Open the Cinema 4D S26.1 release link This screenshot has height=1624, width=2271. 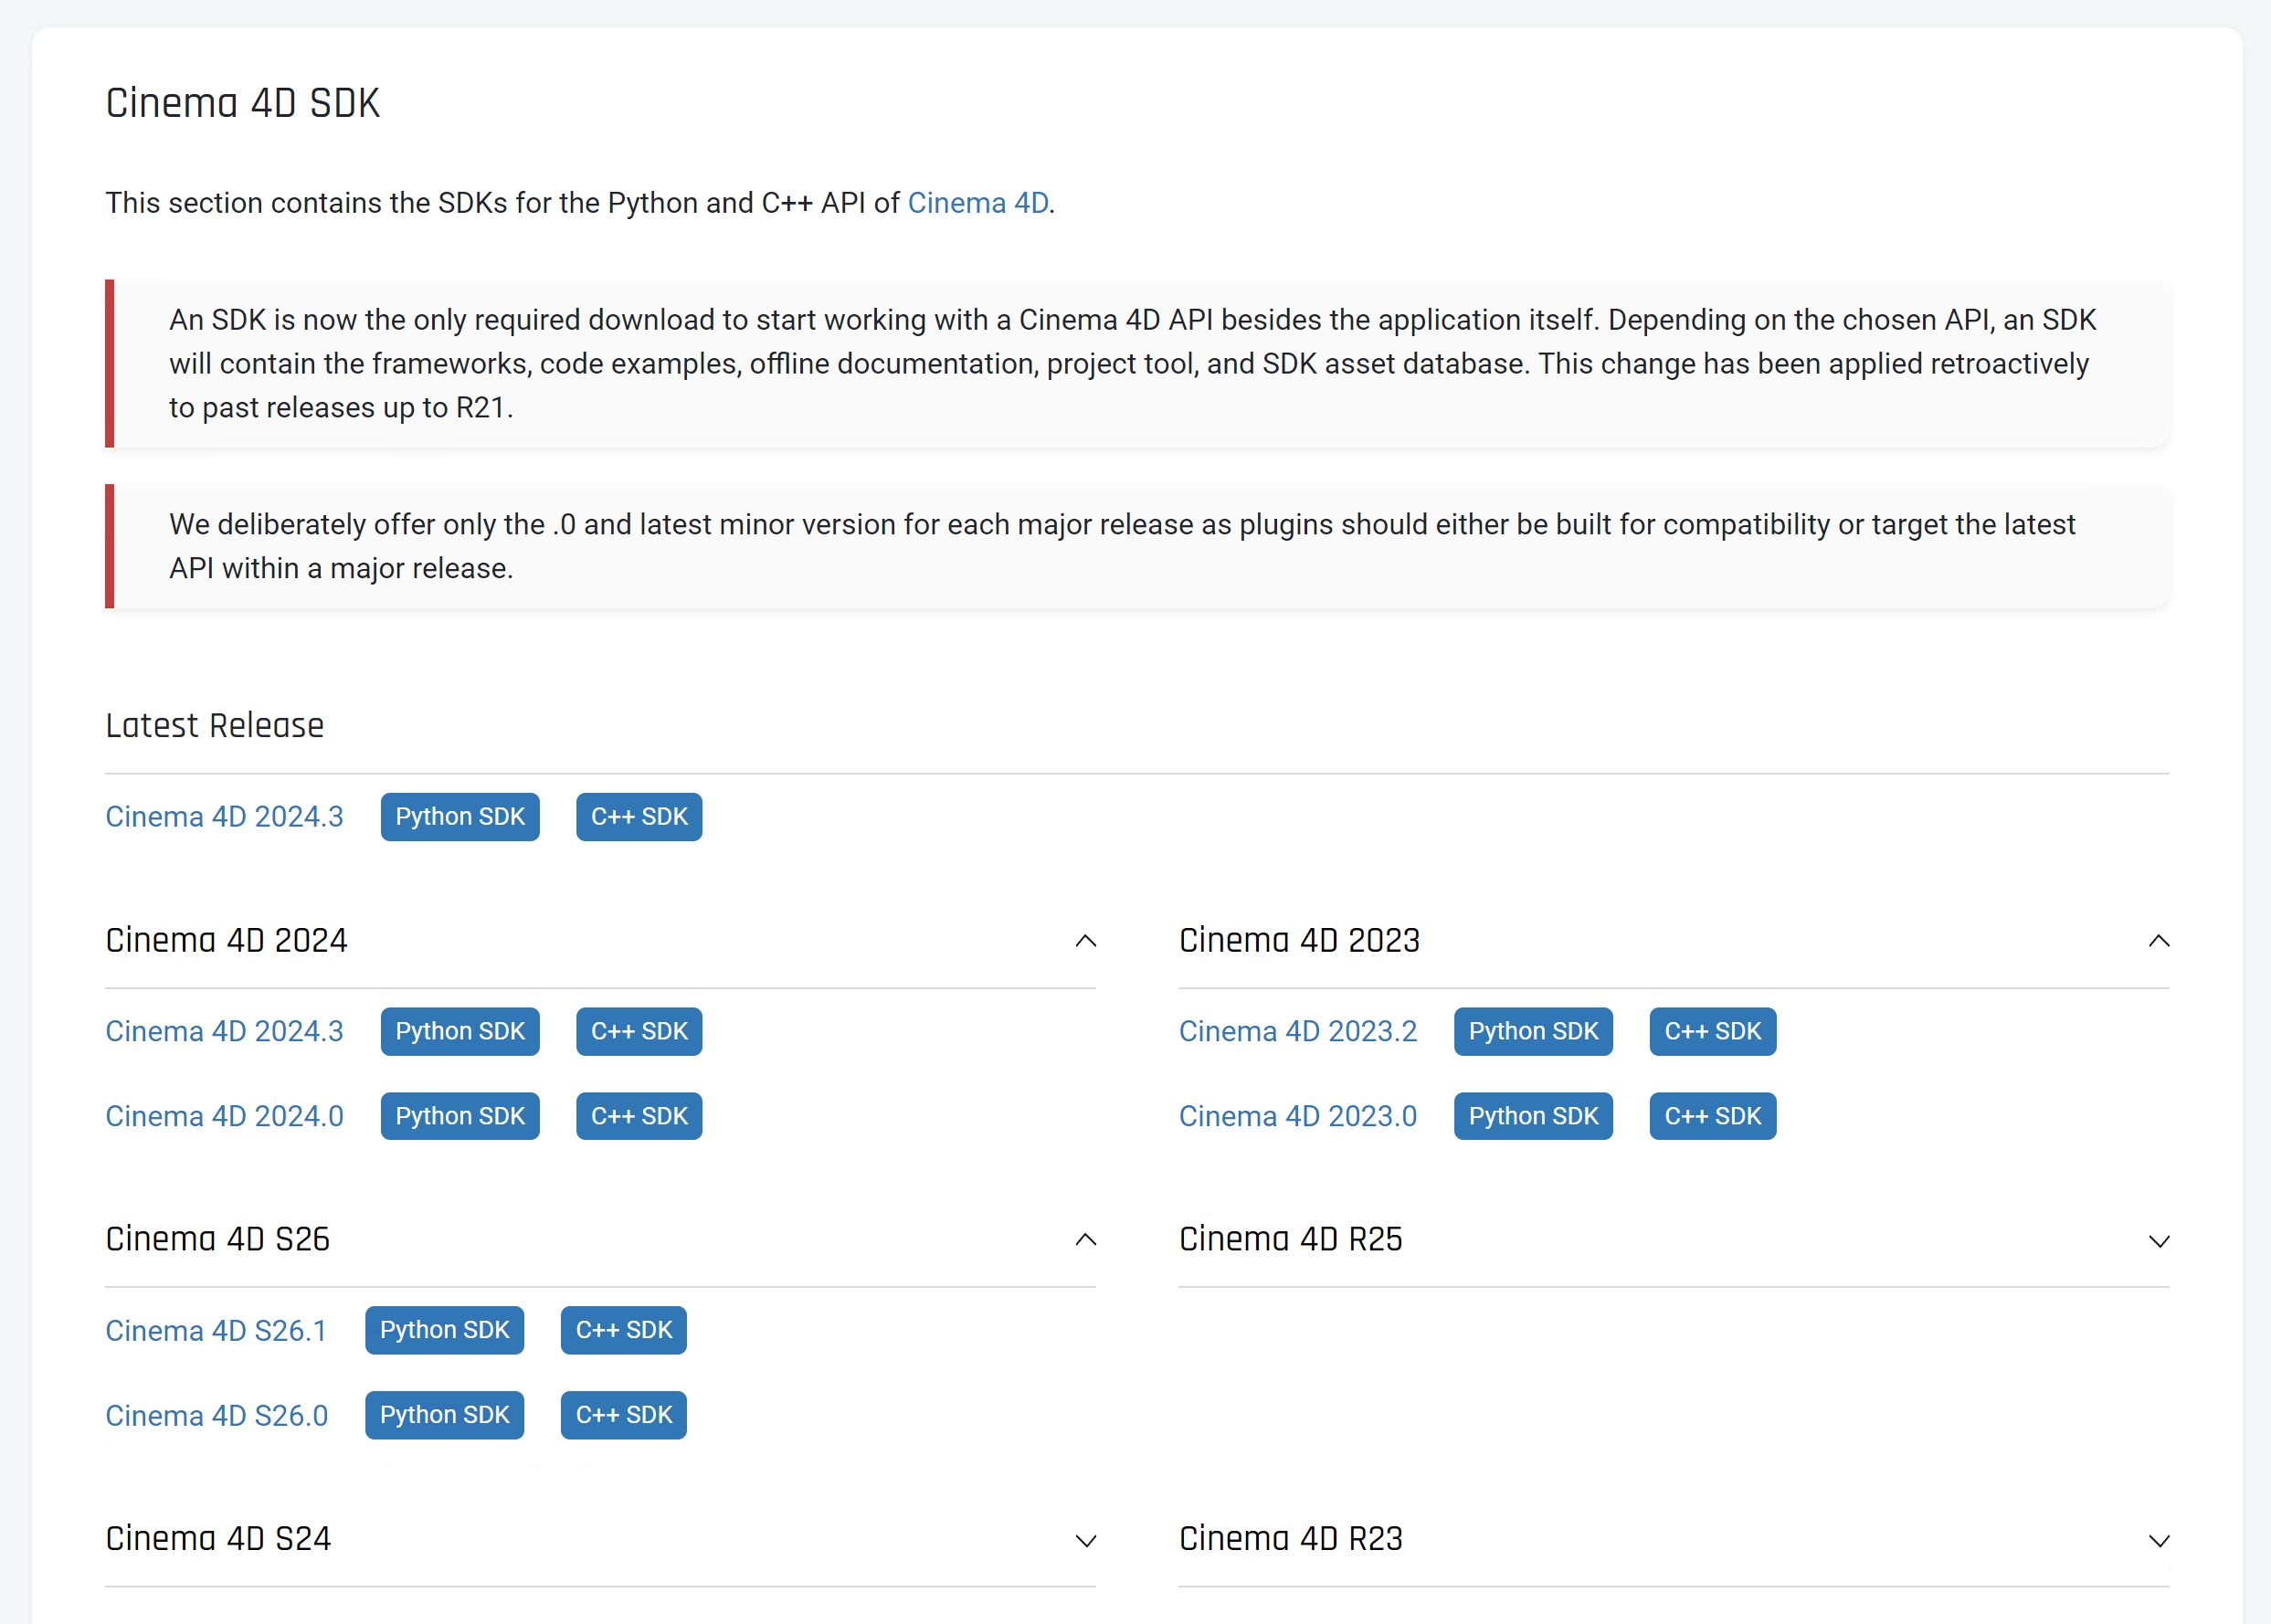[216, 1331]
